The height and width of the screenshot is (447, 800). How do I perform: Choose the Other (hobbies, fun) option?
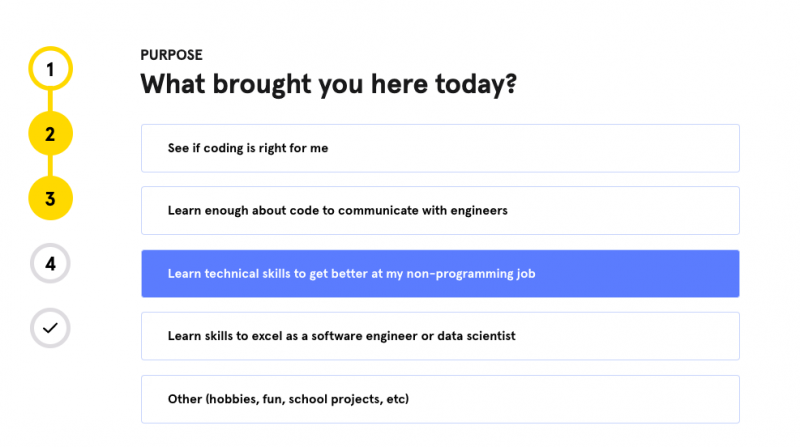440,399
